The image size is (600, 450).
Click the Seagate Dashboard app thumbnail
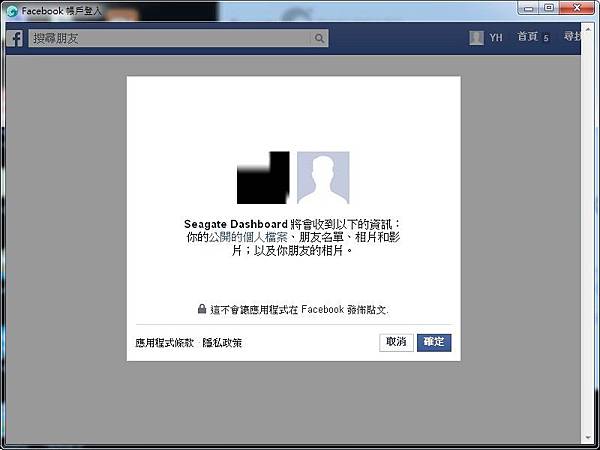click(263, 178)
